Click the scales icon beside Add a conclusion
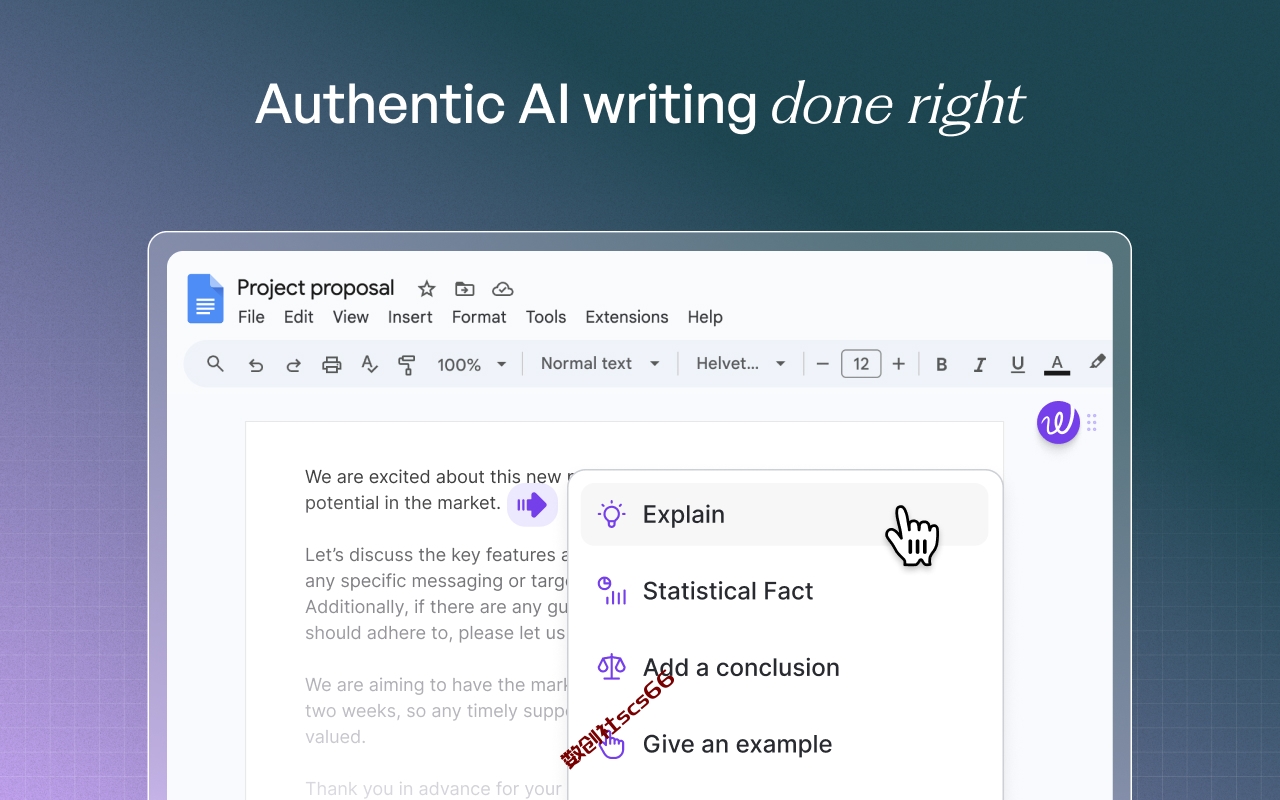Screen dimensions: 1280x800 click(611, 667)
